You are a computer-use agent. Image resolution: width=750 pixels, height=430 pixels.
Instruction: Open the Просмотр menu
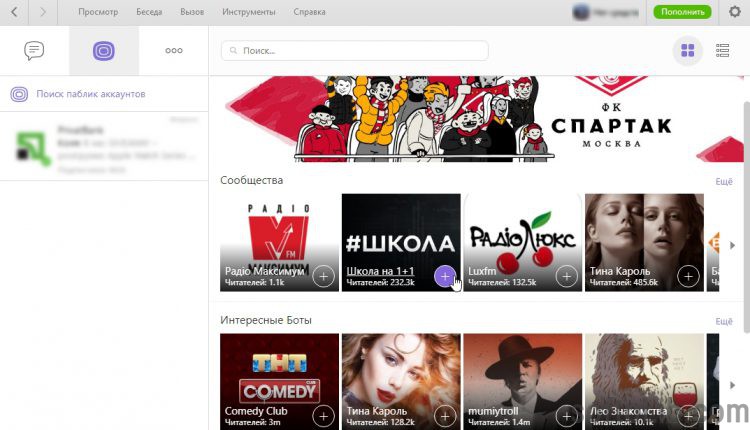[x=98, y=12]
